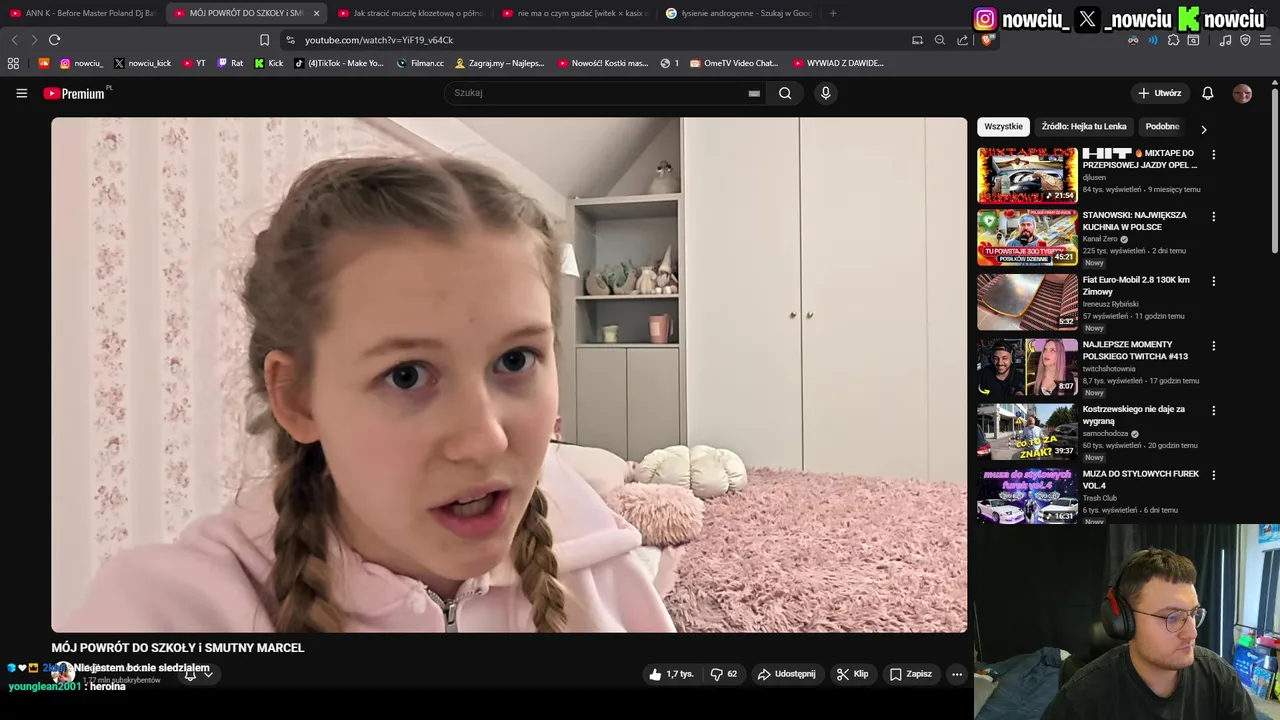Open the on-screen keyboard icon in the search box
The image size is (1280, 720).
coord(754,93)
